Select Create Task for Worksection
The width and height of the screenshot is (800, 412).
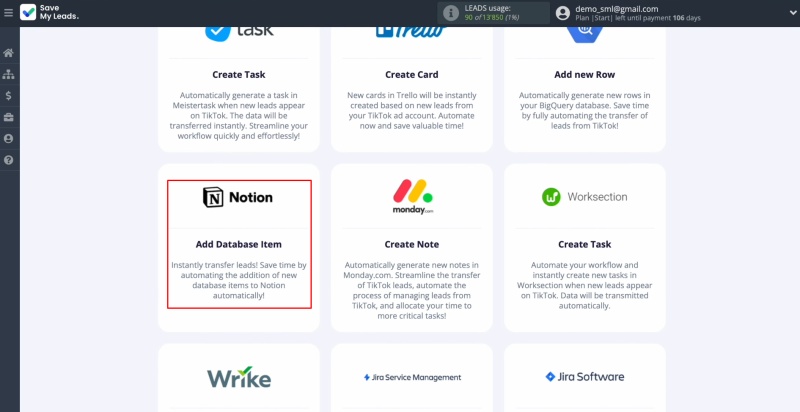(x=585, y=244)
